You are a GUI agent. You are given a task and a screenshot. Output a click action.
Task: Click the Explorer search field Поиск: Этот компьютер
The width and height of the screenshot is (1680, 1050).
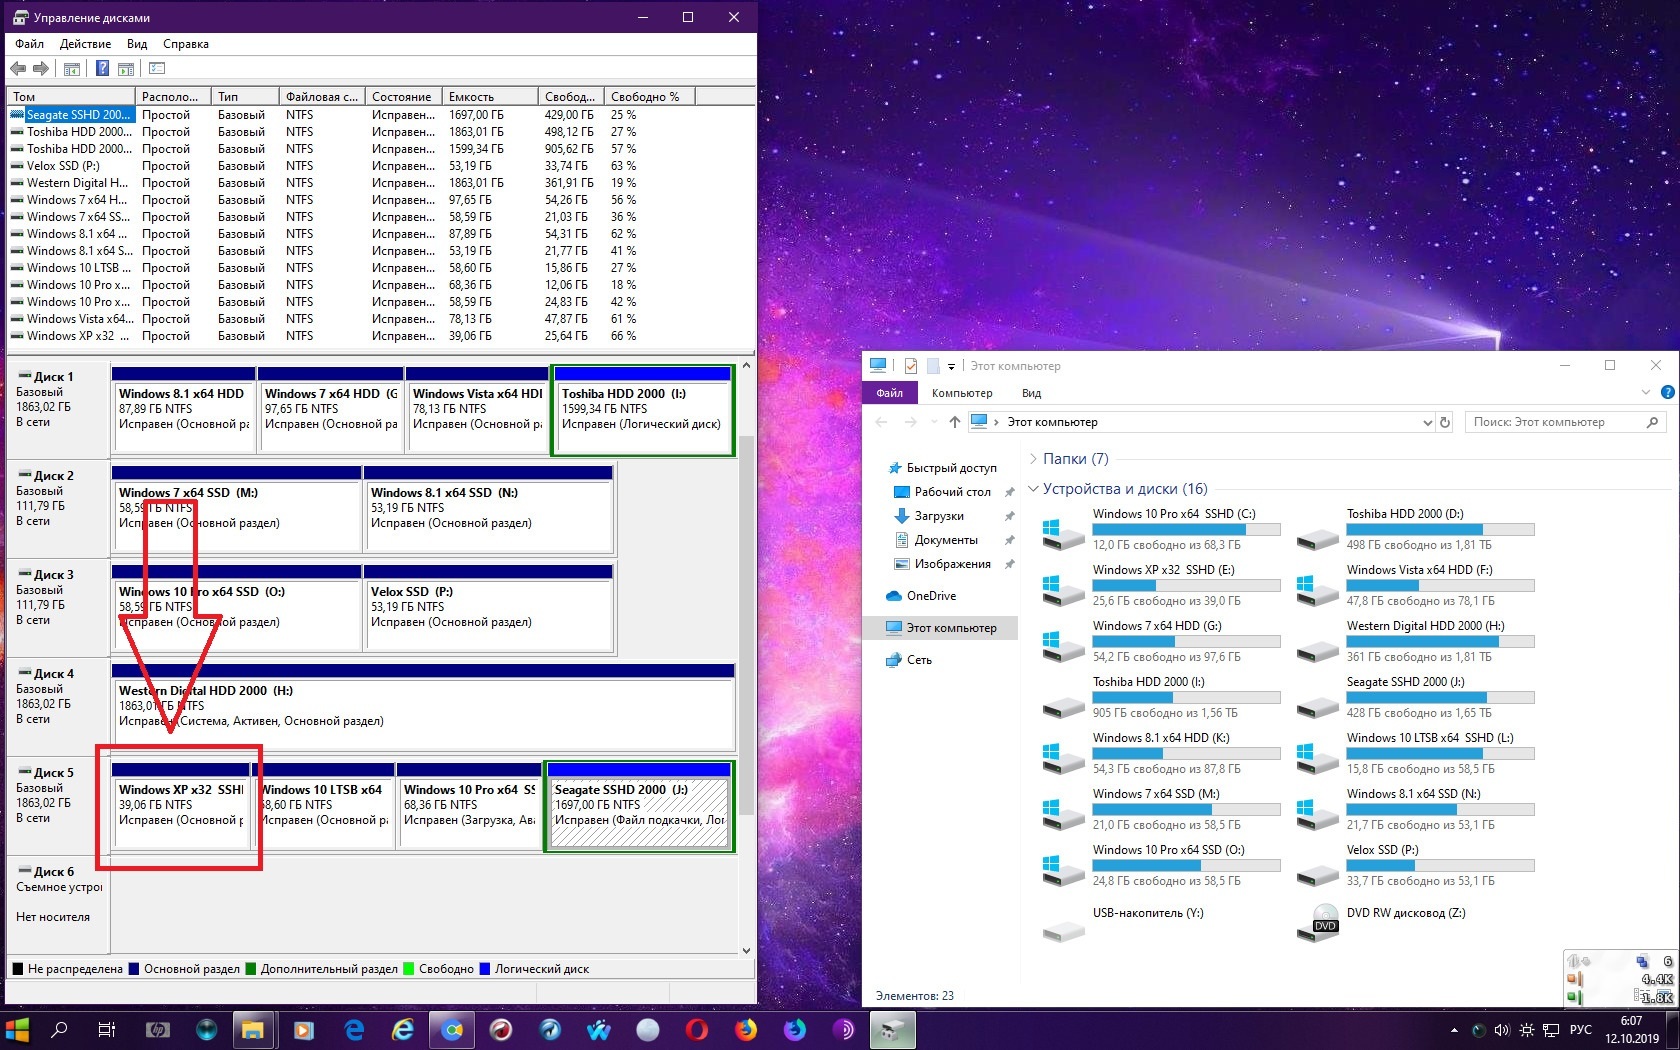[x=1565, y=422]
